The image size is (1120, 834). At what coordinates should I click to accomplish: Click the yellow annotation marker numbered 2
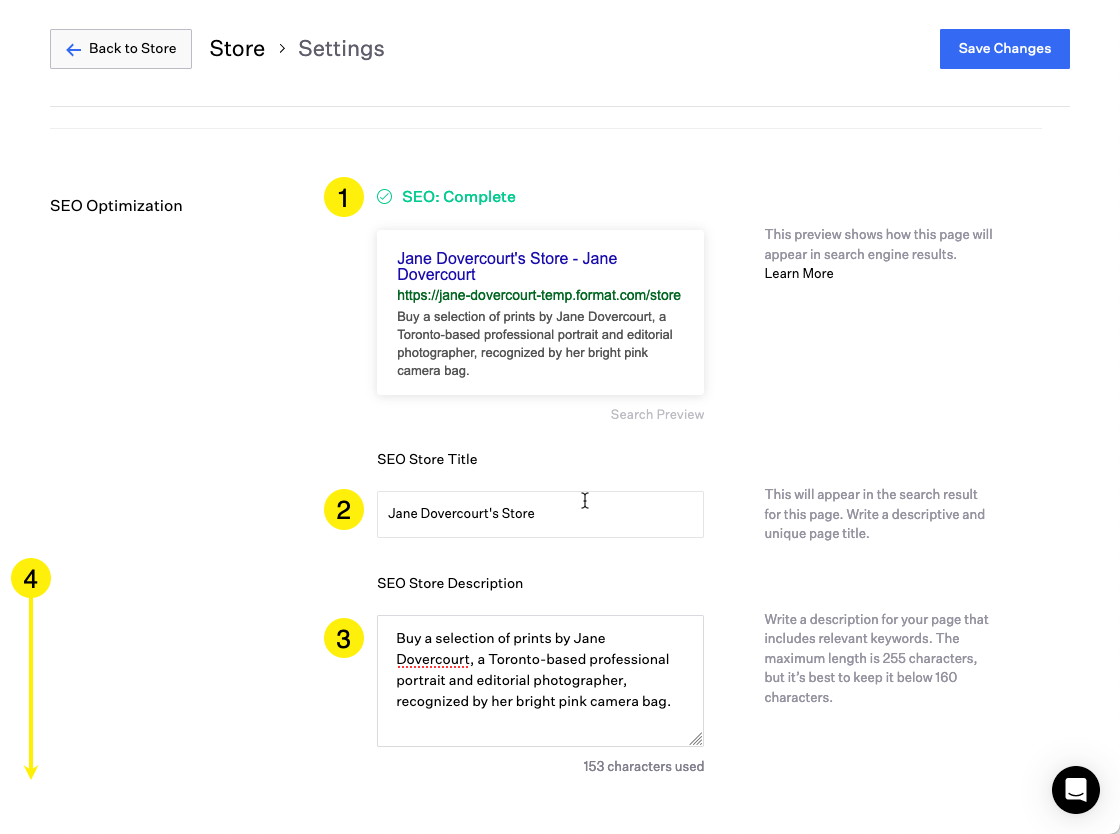point(344,510)
